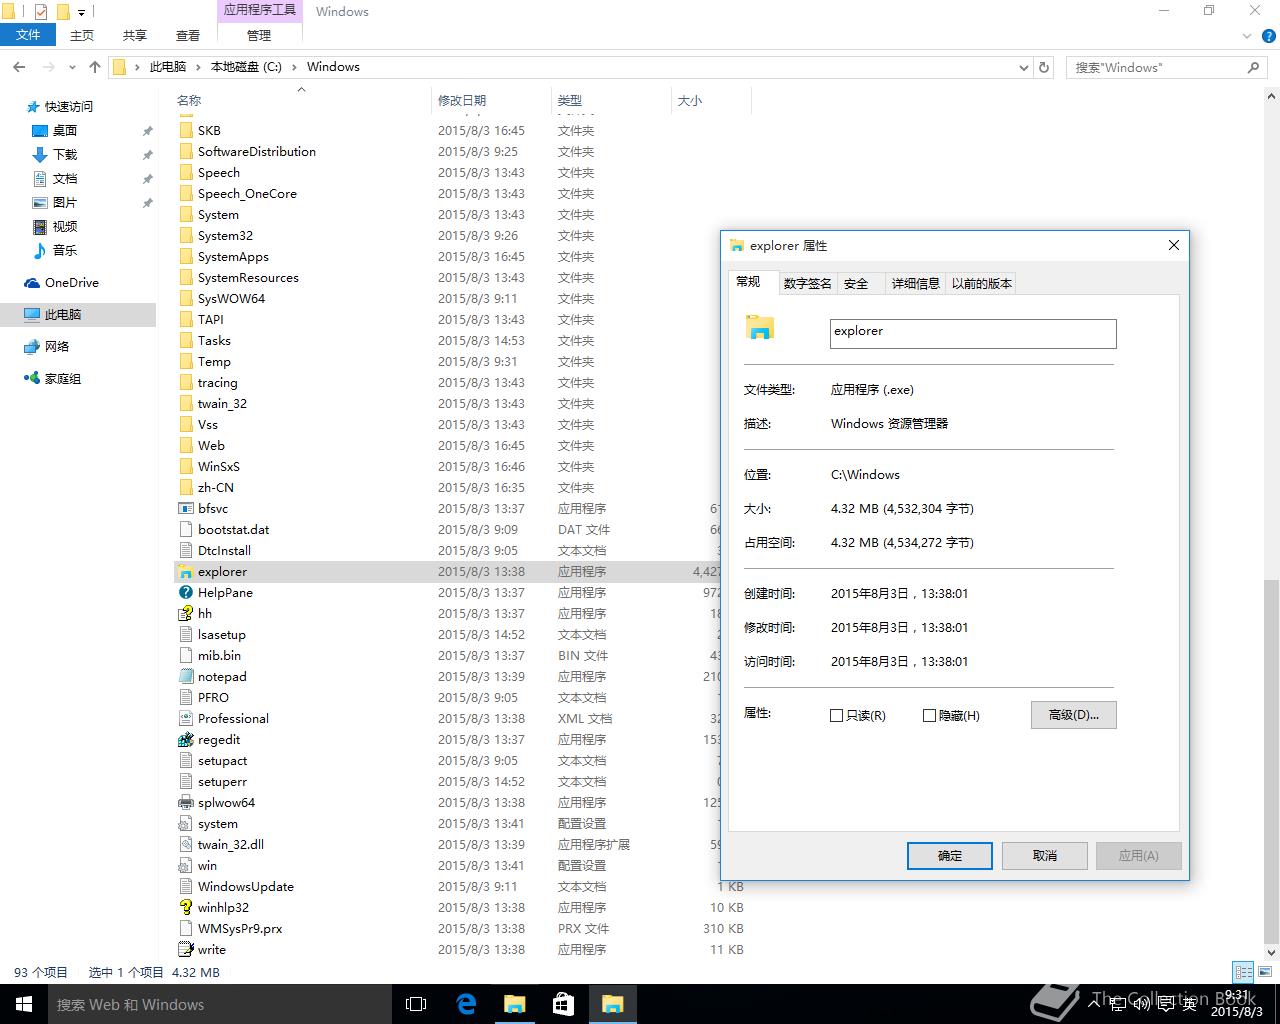Click the winhlp32 question mark icon

(185, 908)
